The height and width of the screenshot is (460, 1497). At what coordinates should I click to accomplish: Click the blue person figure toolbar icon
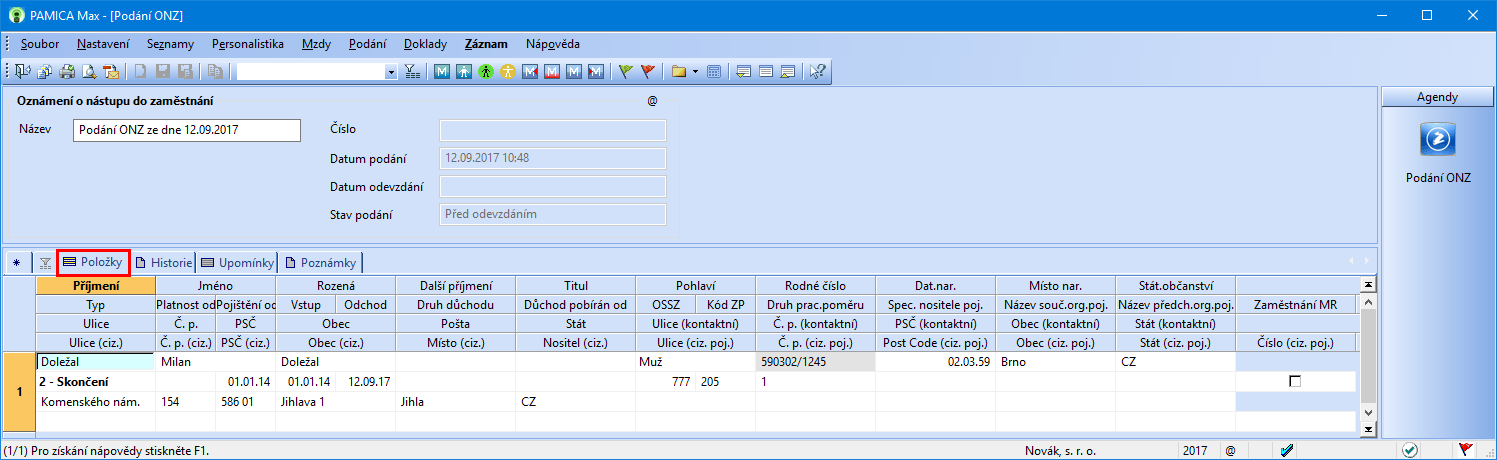pos(464,71)
